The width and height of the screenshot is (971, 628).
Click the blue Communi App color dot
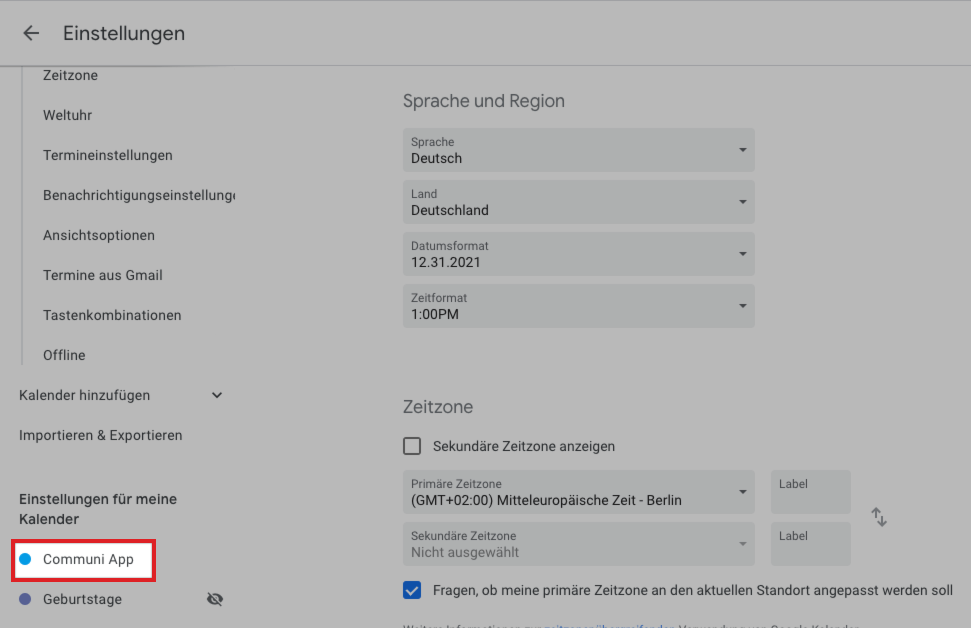pos(25,559)
